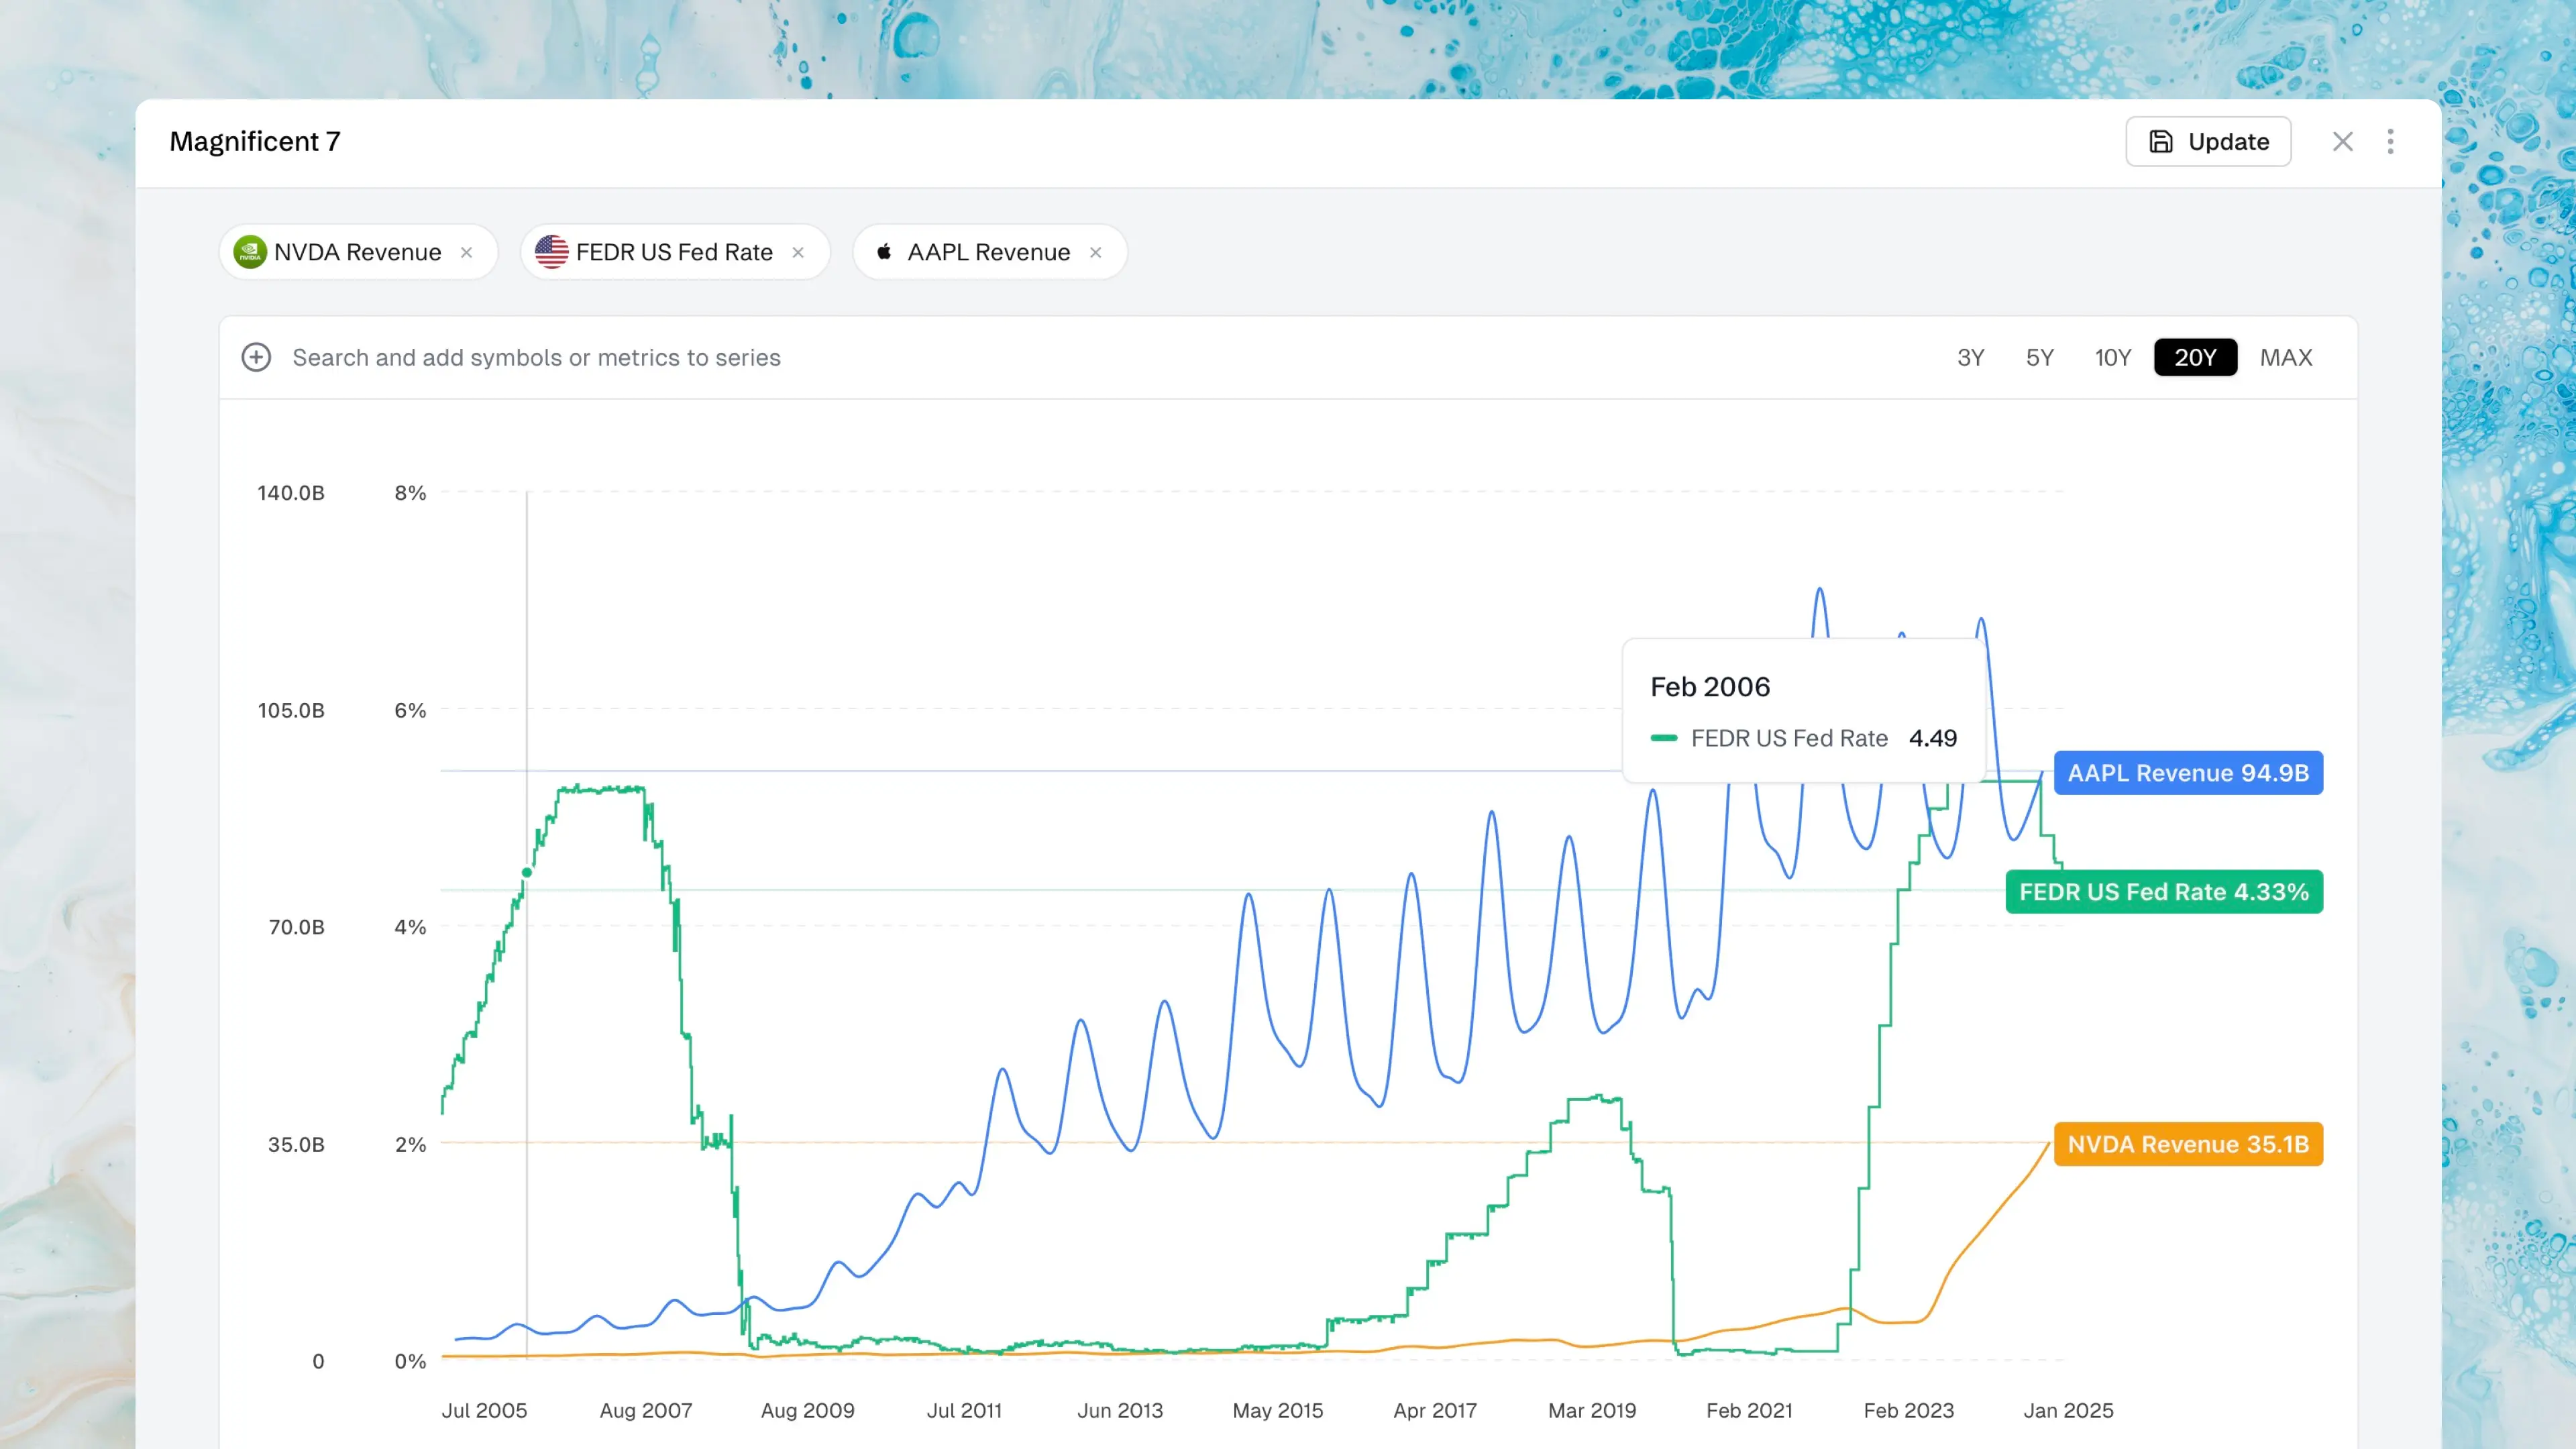2576x1449 pixels.
Task: Click the Update save button
Action: tap(2208, 141)
